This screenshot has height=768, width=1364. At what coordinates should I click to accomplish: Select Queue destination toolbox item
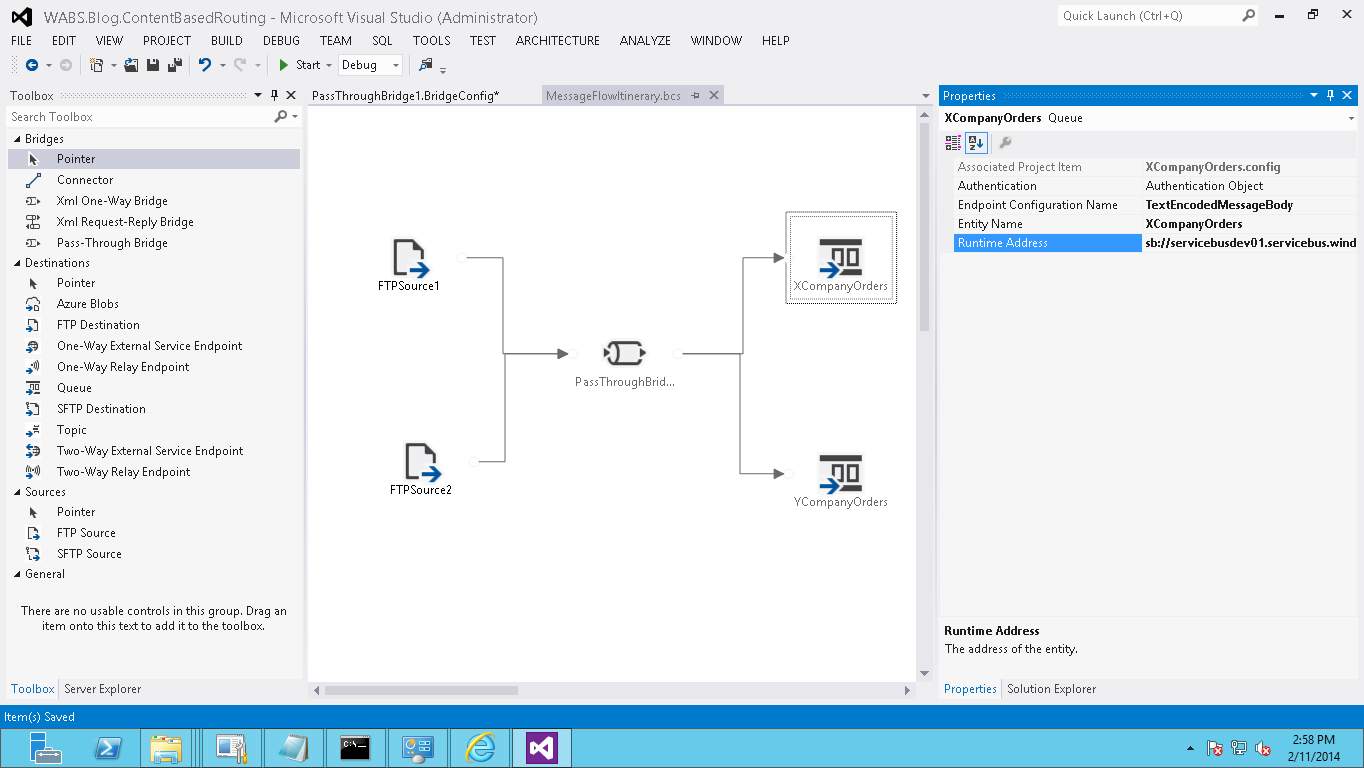pyautogui.click(x=74, y=388)
